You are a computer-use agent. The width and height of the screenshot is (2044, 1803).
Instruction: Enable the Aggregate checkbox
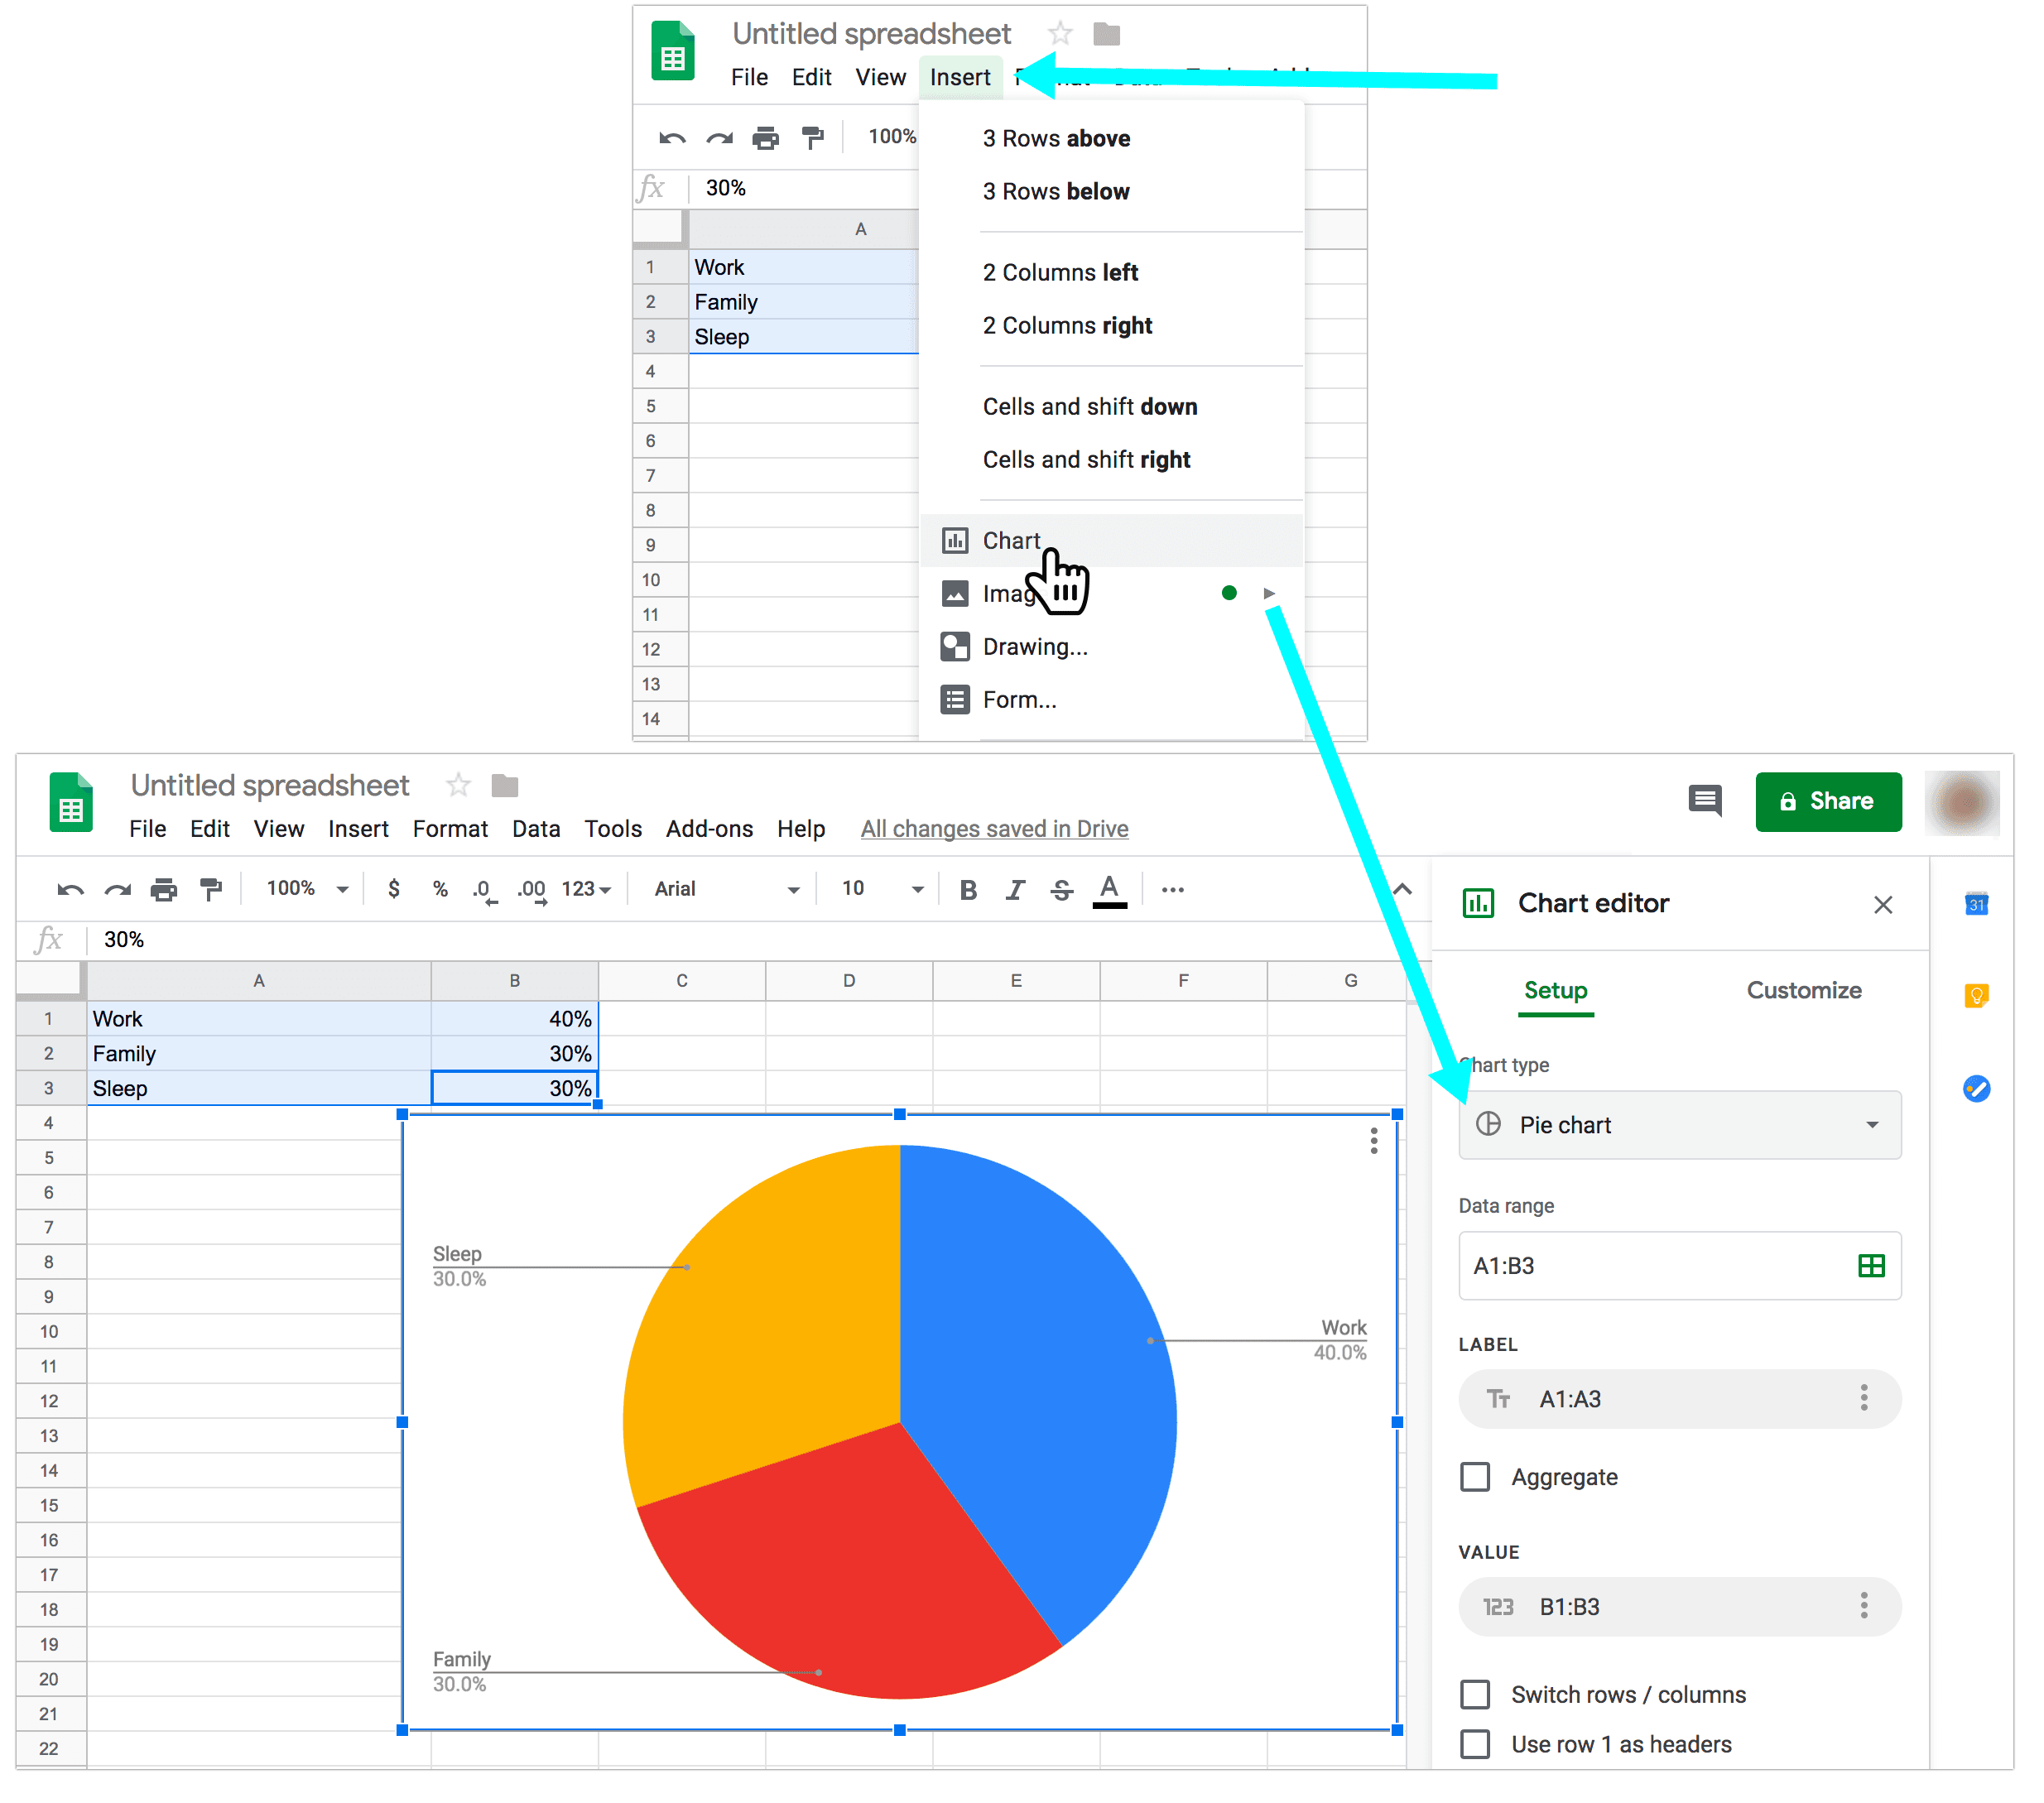pos(1475,1477)
